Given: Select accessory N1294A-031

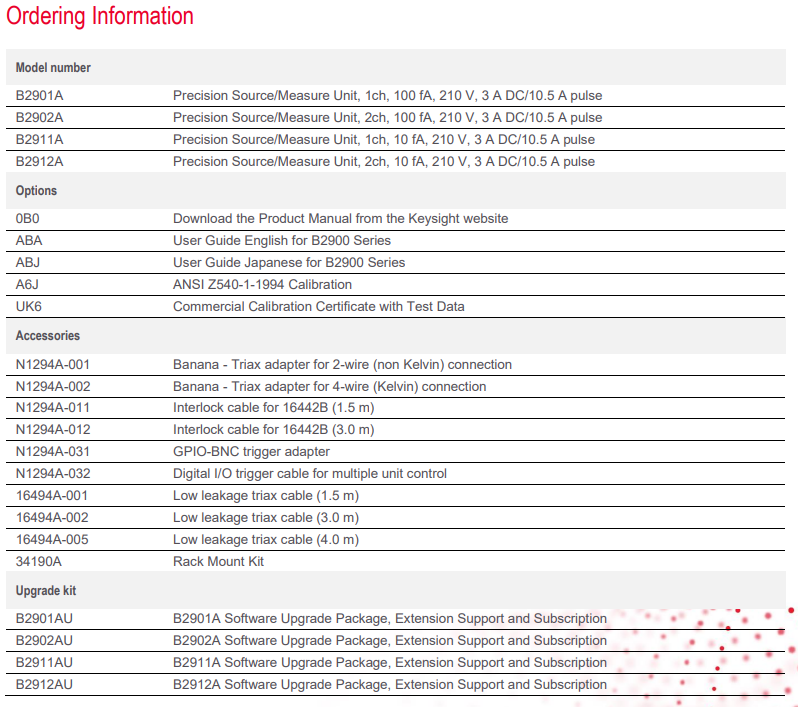Looking at the screenshot, I should pyautogui.click(x=53, y=451).
